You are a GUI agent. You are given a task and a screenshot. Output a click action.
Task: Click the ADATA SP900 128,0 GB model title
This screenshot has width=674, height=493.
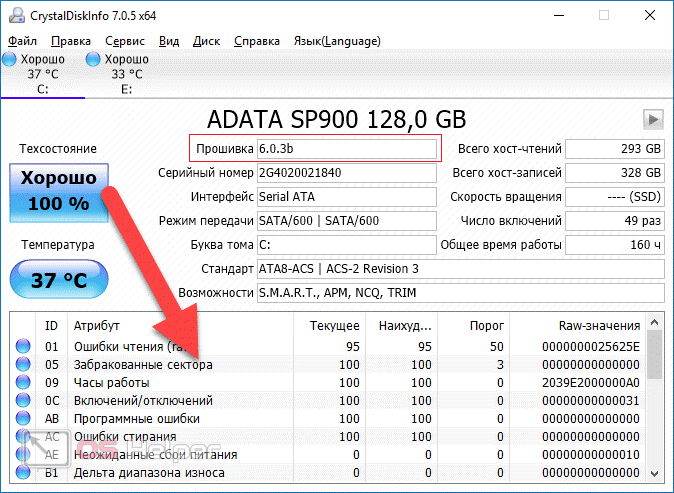click(x=337, y=119)
